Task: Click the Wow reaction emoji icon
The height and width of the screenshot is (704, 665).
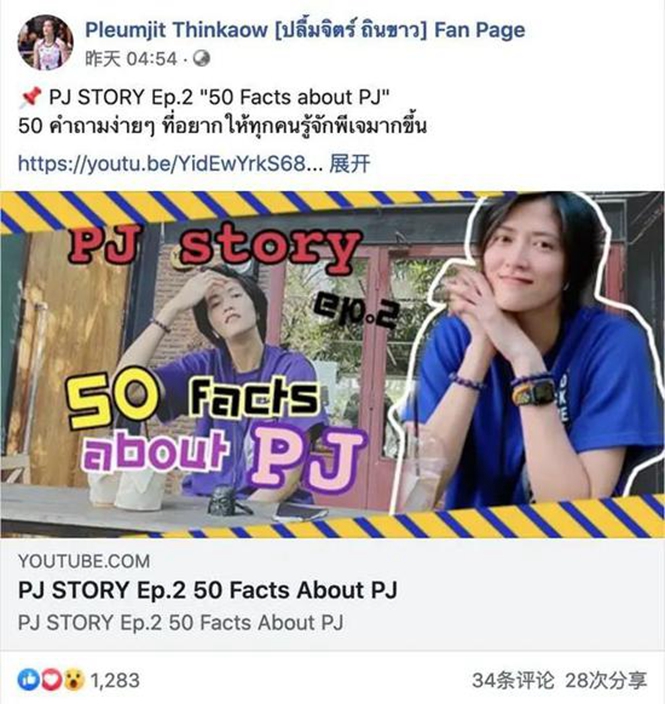Action: [74, 680]
